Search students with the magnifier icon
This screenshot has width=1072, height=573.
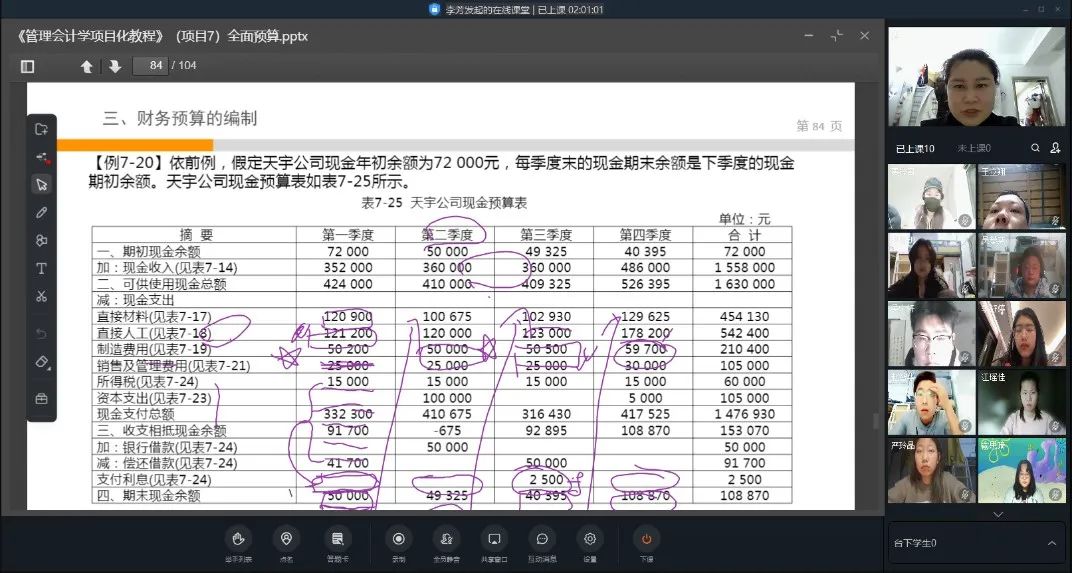(1036, 148)
